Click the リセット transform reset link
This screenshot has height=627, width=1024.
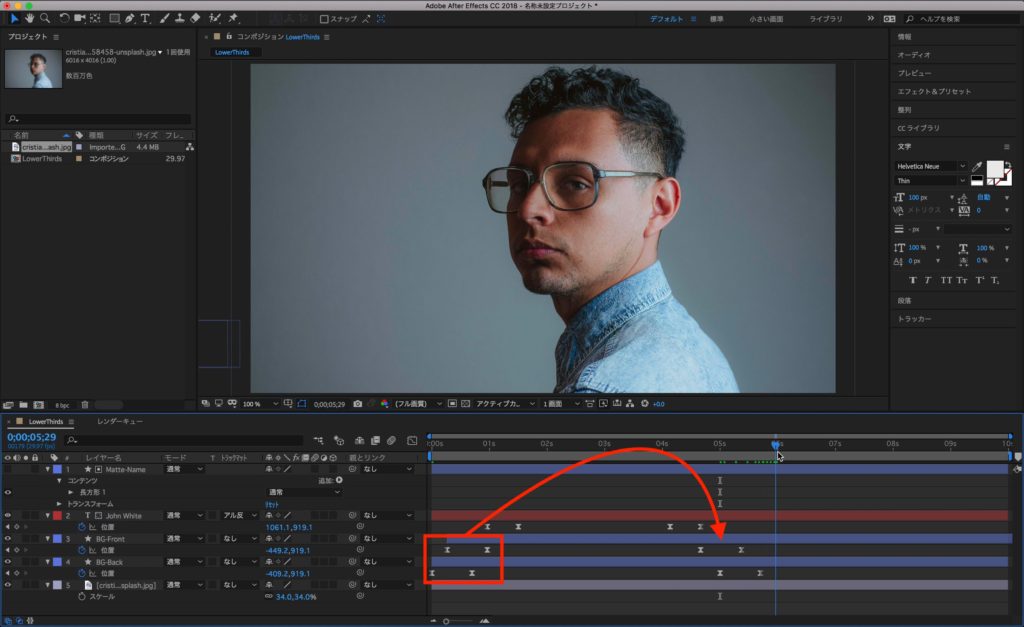pos(272,504)
